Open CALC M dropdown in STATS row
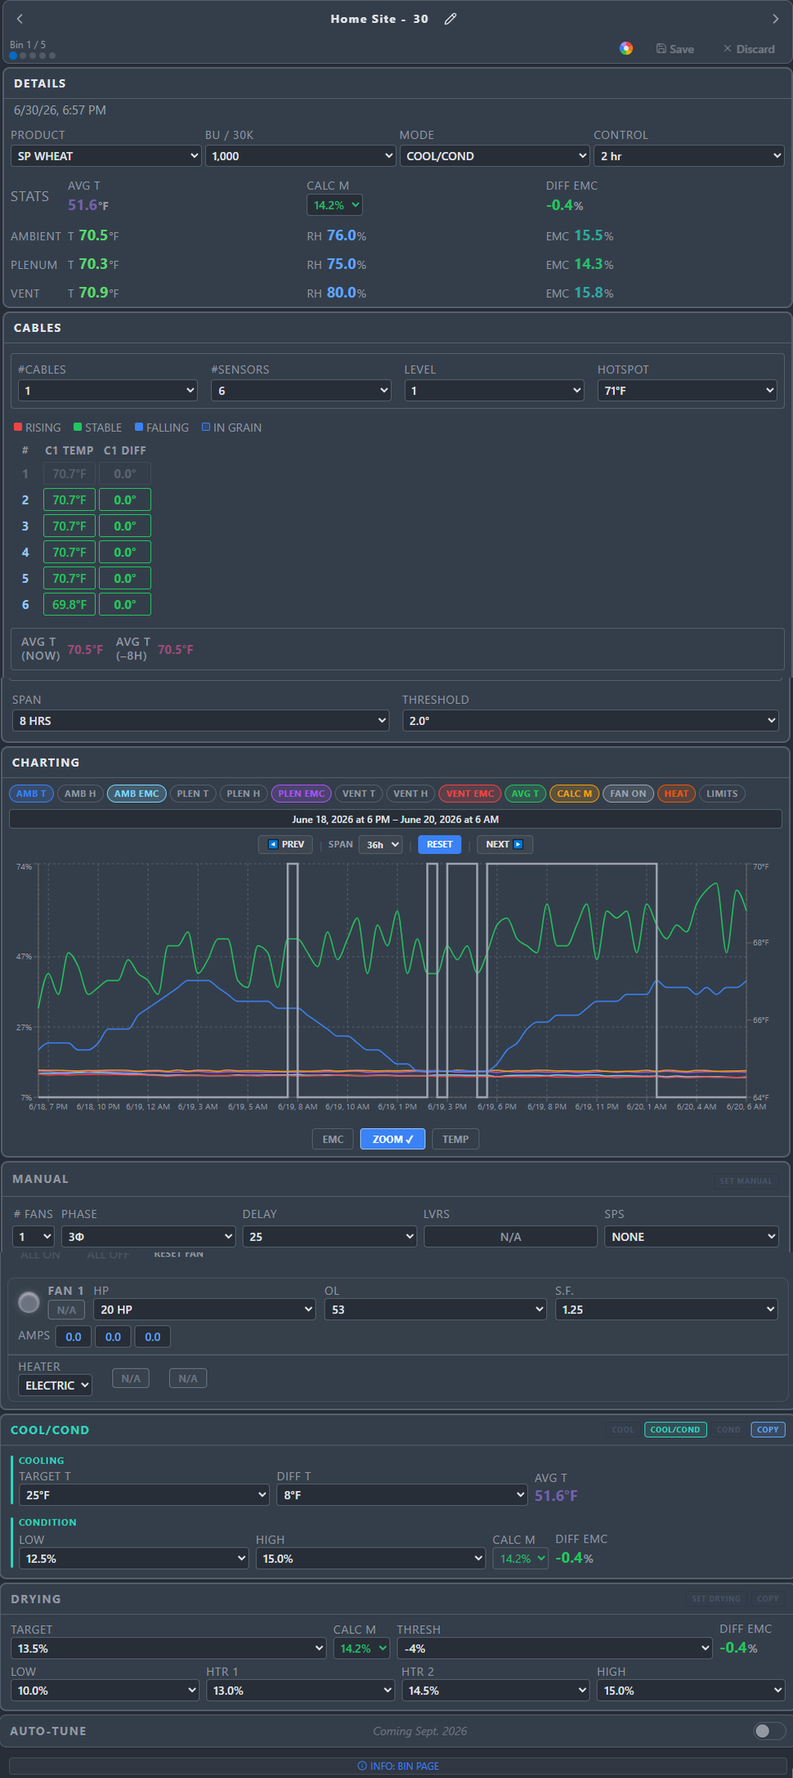793x1778 pixels. [334, 205]
